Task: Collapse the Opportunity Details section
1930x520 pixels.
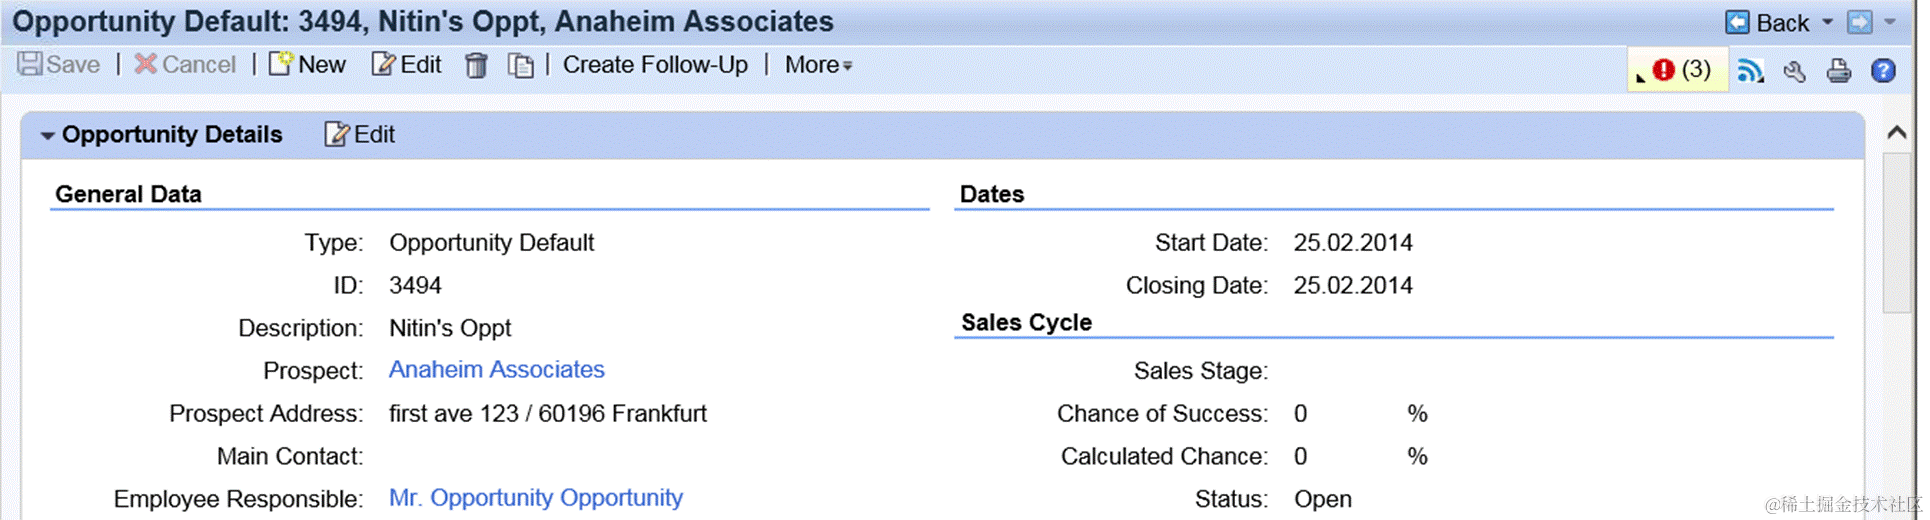Action: [x=47, y=135]
